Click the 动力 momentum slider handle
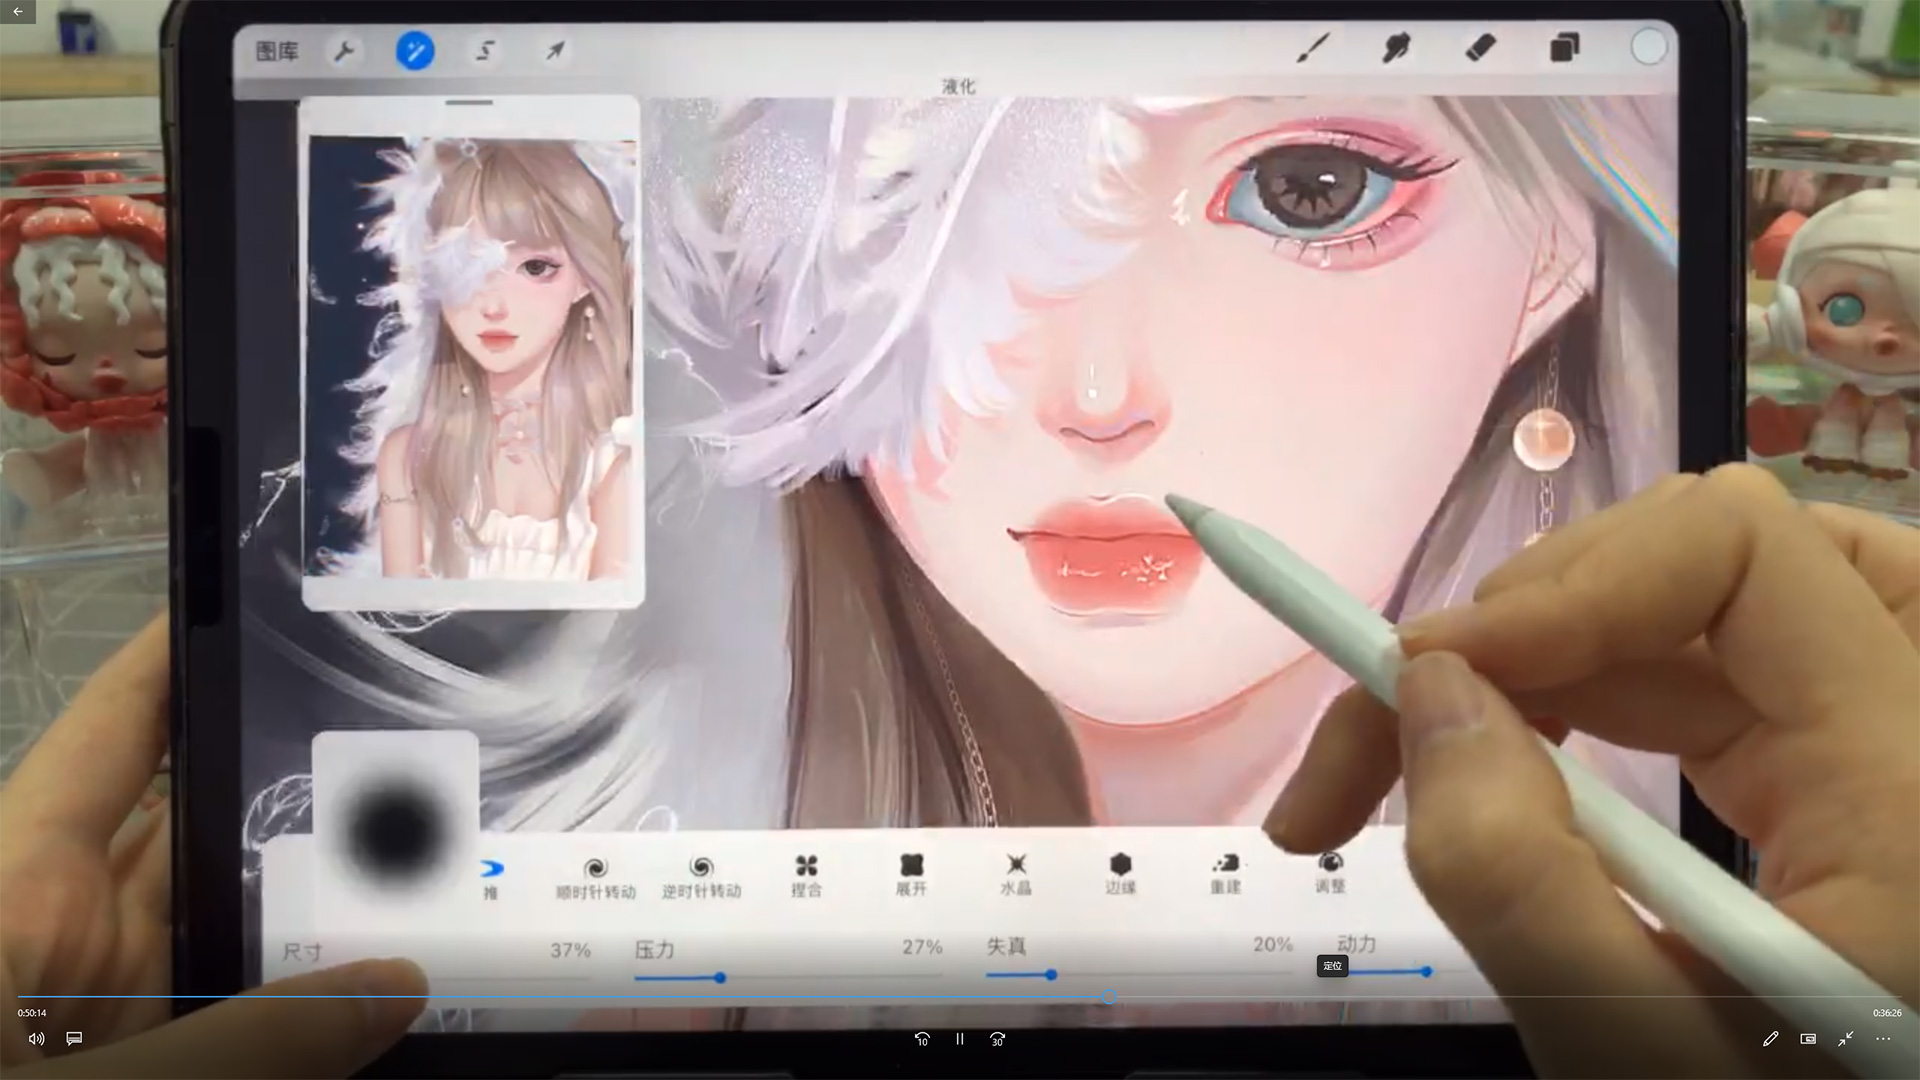1920x1080 pixels. [1427, 971]
